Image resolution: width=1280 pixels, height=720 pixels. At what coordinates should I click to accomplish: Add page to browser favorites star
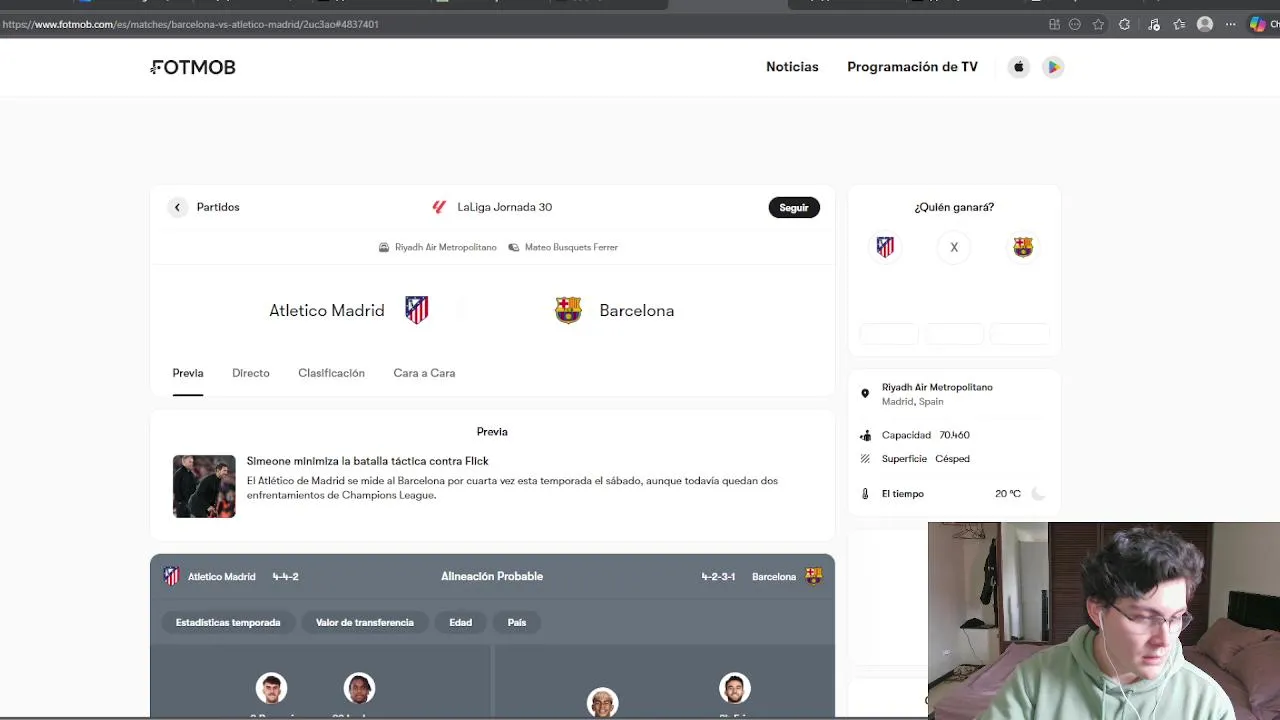(x=1098, y=24)
